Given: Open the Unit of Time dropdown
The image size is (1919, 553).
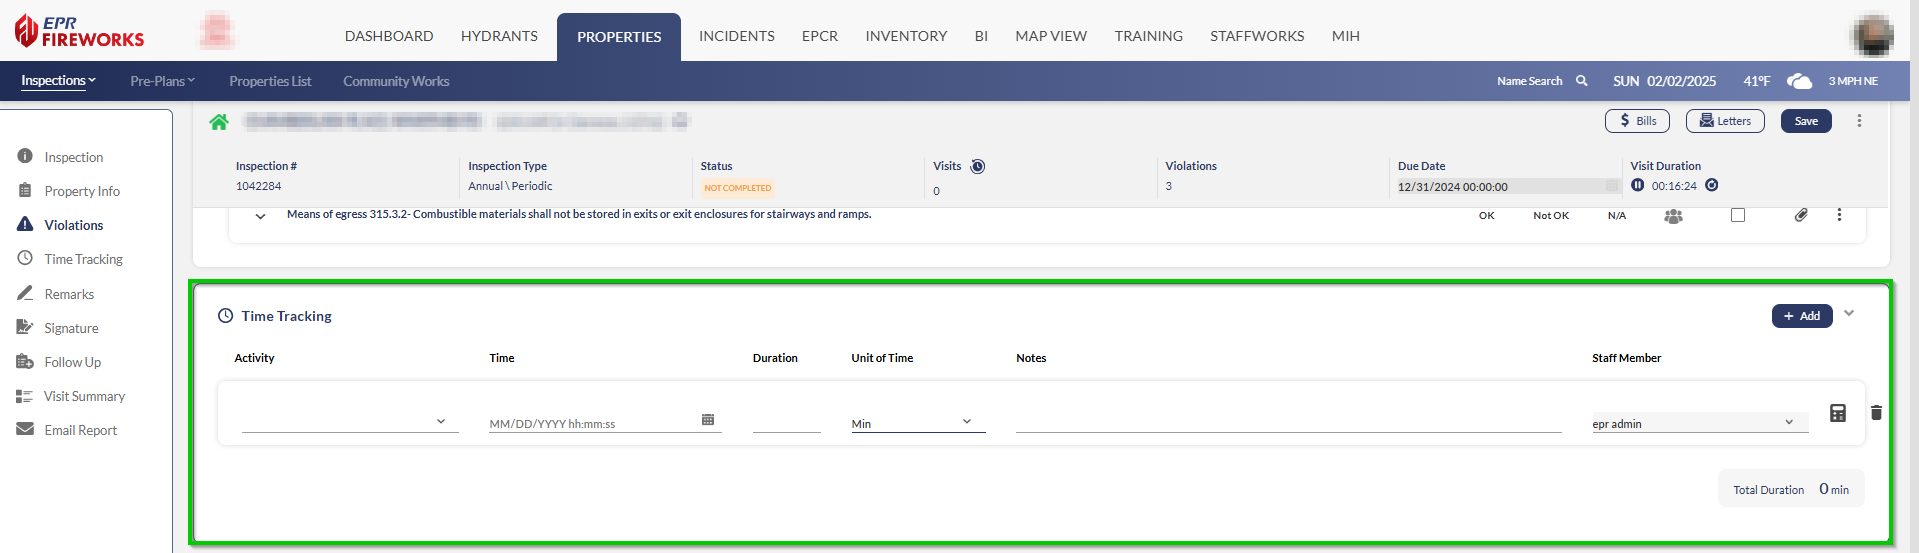Looking at the screenshot, I should click(917, 423).
